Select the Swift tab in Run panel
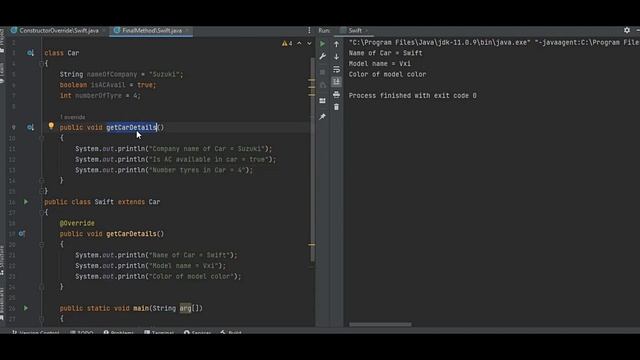Image resolution: width=640 pixels, height=360 pixels. (x=355, y=31)
